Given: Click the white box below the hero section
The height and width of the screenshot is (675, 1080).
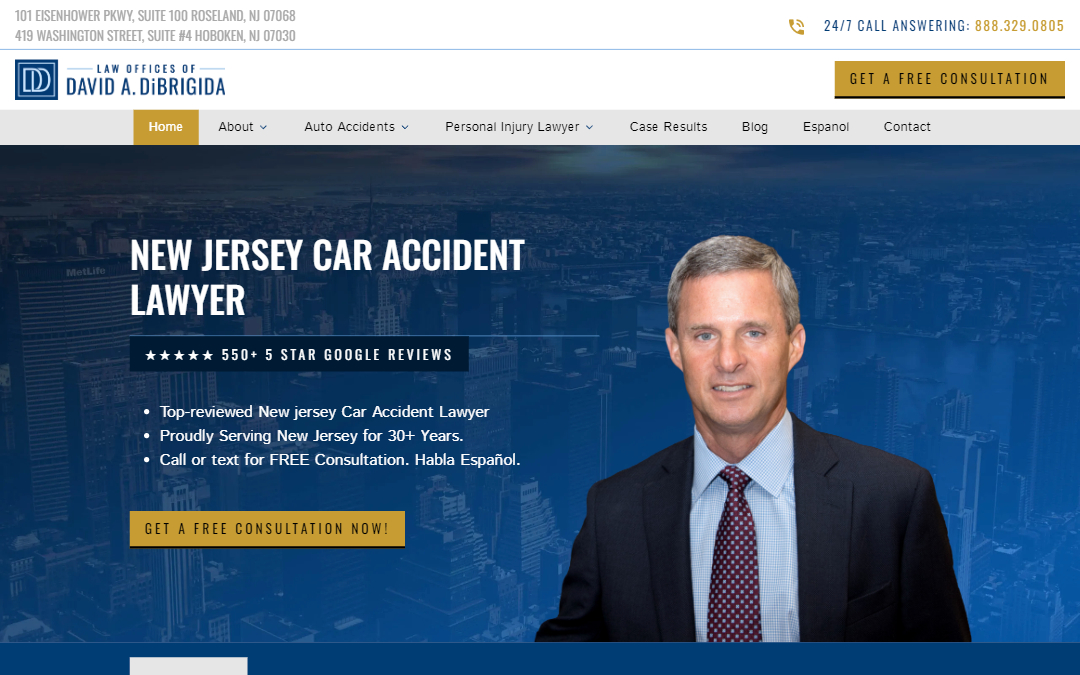Looking at the screenshot, I should pyautogui.click(x=189, y=666).
